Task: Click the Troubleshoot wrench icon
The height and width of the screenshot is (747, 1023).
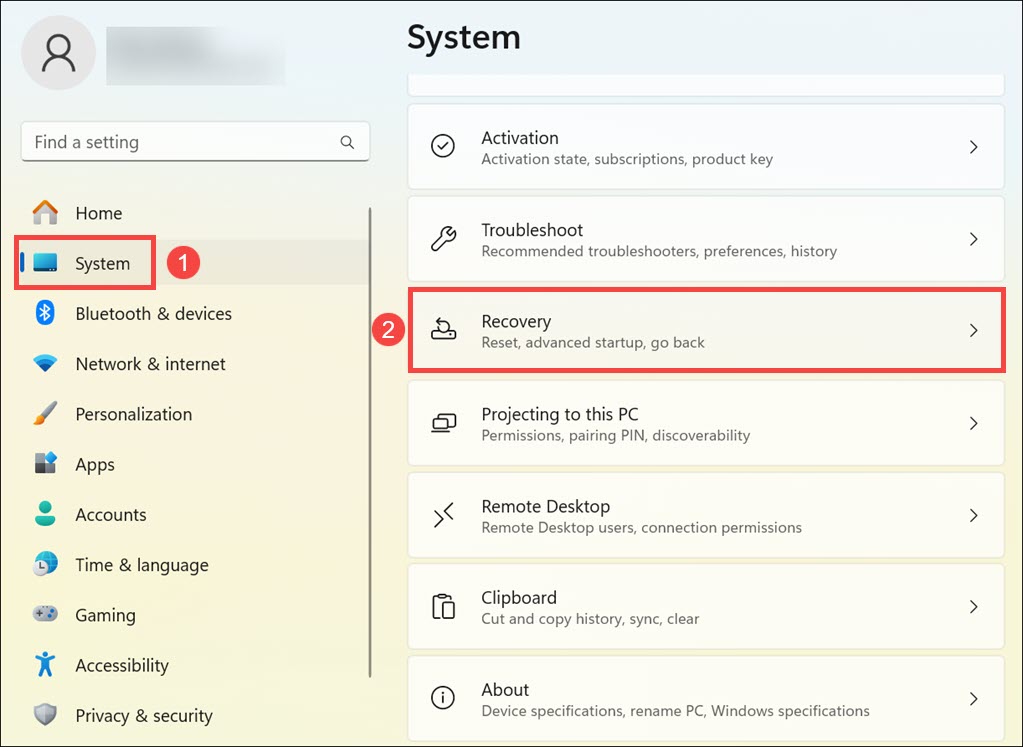Action: pos(443,239)
